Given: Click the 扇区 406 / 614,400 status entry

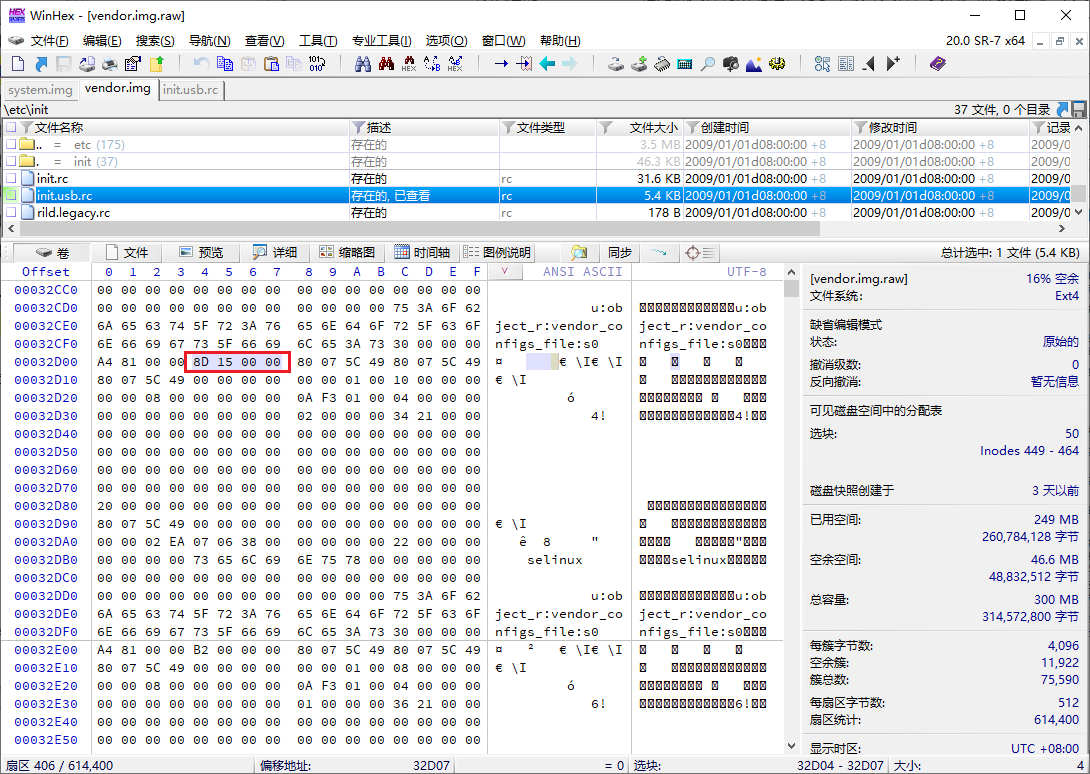Looking at the screenshot, I should coord(60,765).
